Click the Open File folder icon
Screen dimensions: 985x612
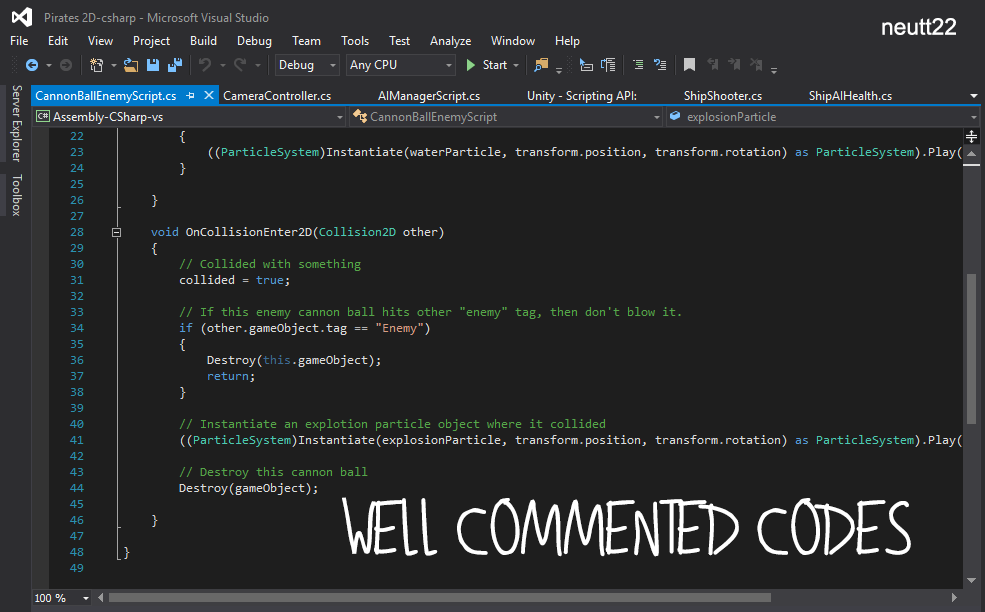(130, 65)
